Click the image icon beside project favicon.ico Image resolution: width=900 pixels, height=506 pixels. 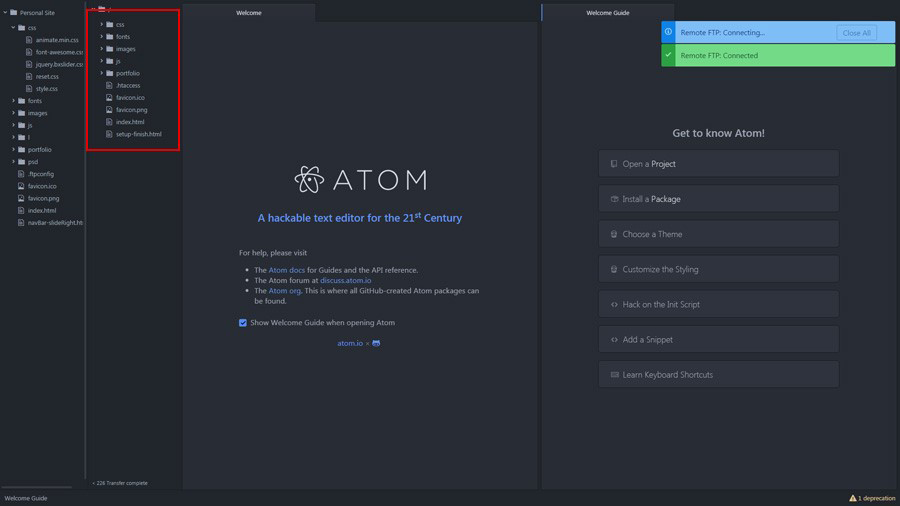pyautogui.click(x=21, y=186)
